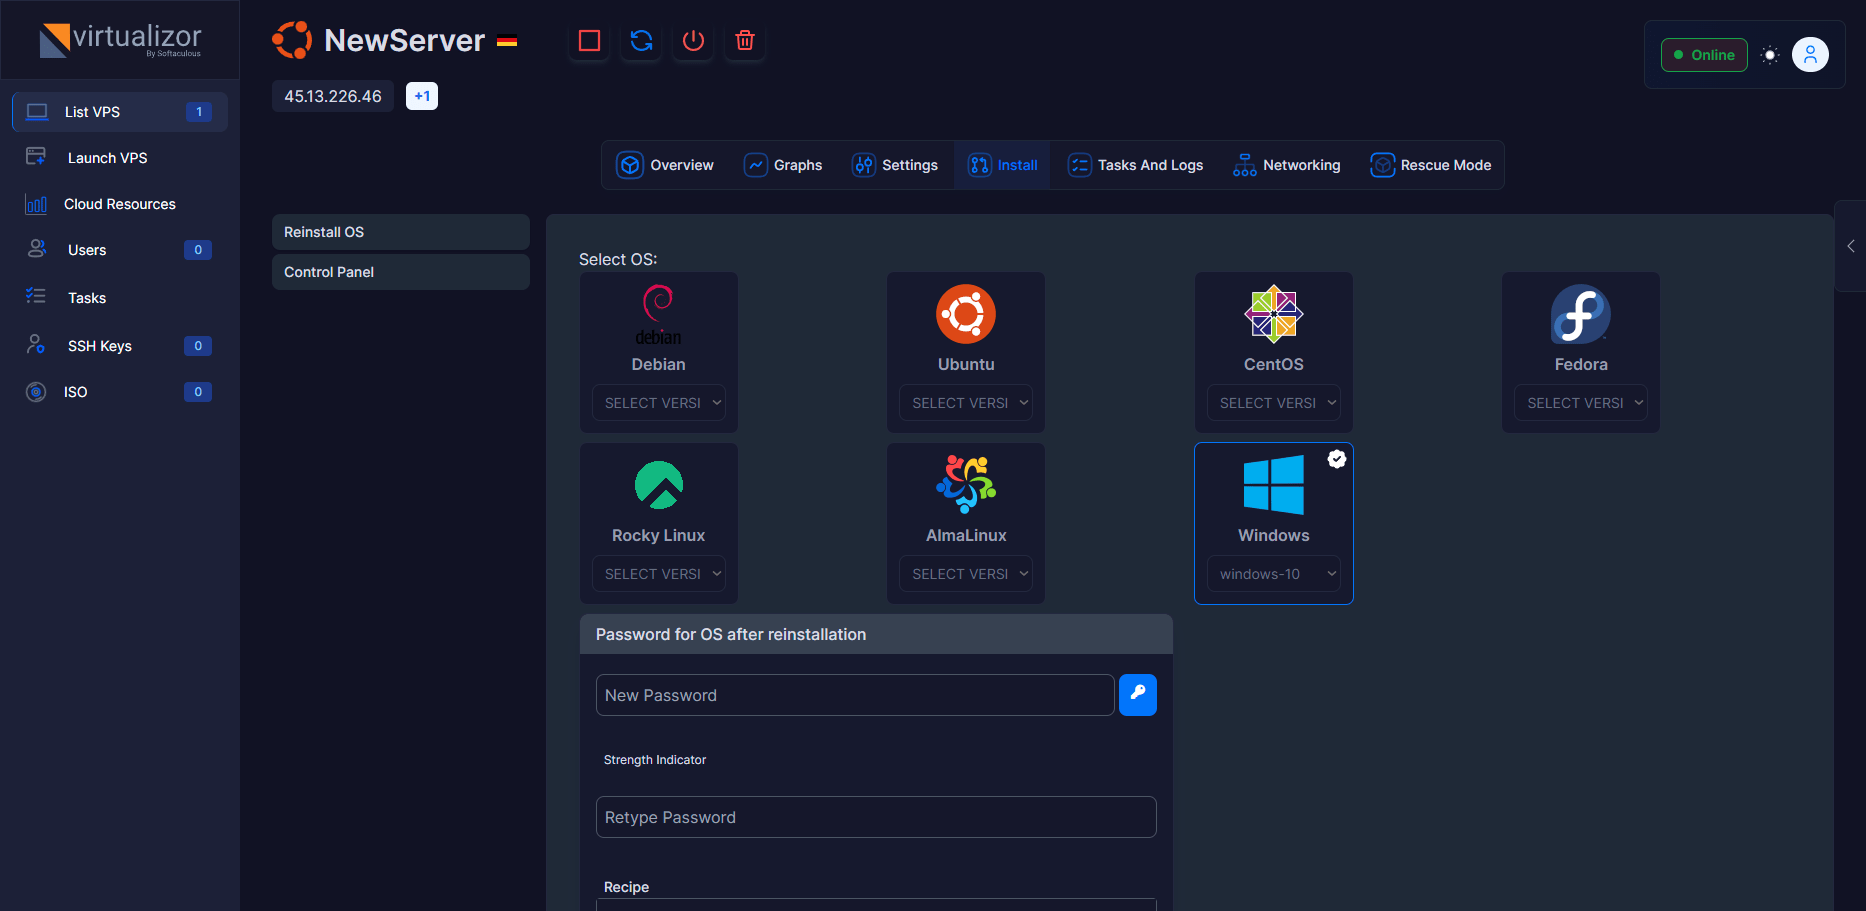This screenshot has width=1866, height=911.
Task: Select Control Panel in the left panel
Action: click(x=401, y=272)
